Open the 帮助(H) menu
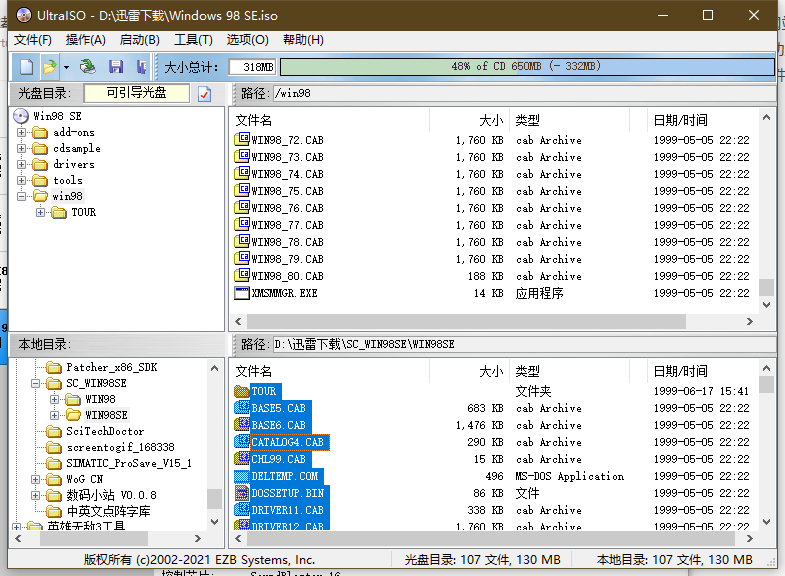The height and width of the screenshot is (576, 785). coord(303,40)
